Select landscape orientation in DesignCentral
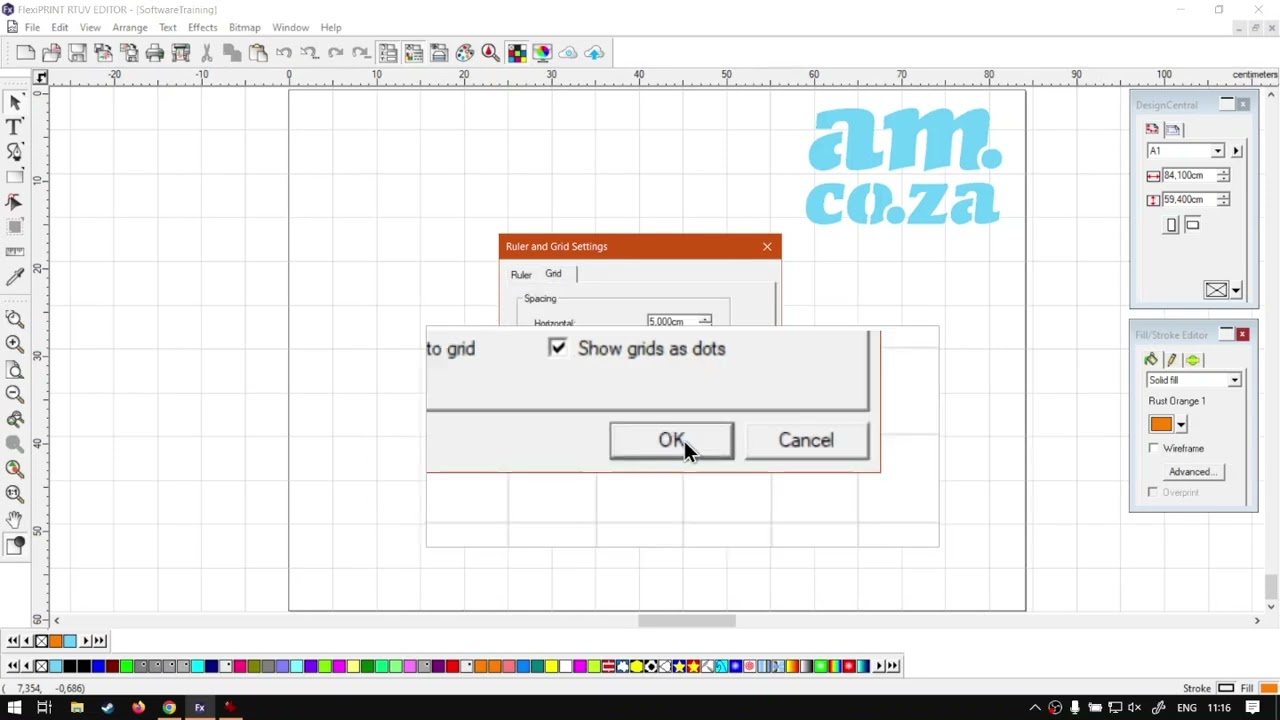 (1192, 225)
